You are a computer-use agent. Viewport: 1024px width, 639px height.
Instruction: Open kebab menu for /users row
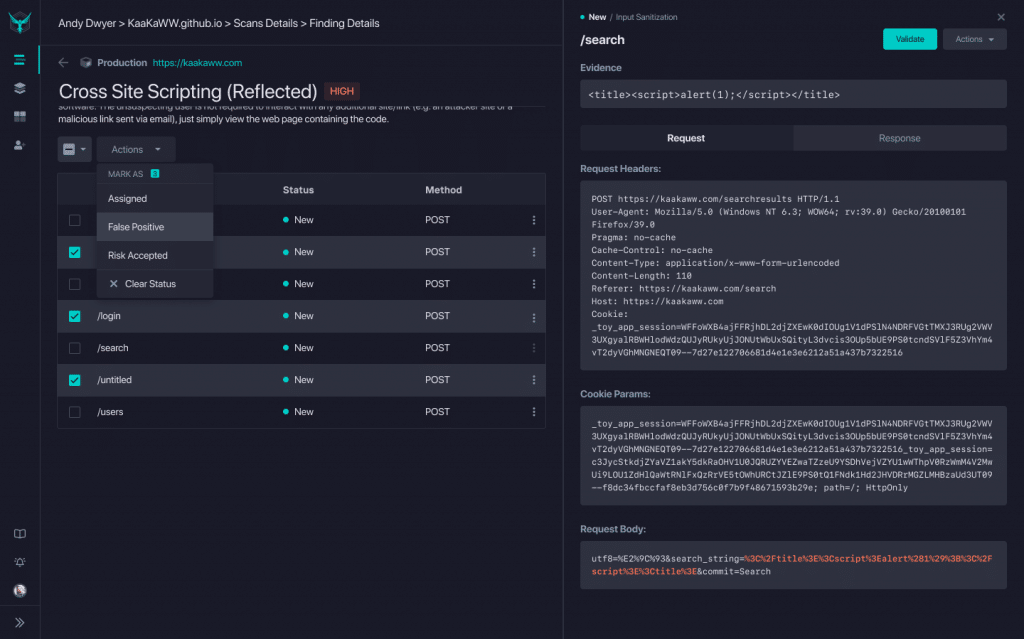(x=534, y=412)
